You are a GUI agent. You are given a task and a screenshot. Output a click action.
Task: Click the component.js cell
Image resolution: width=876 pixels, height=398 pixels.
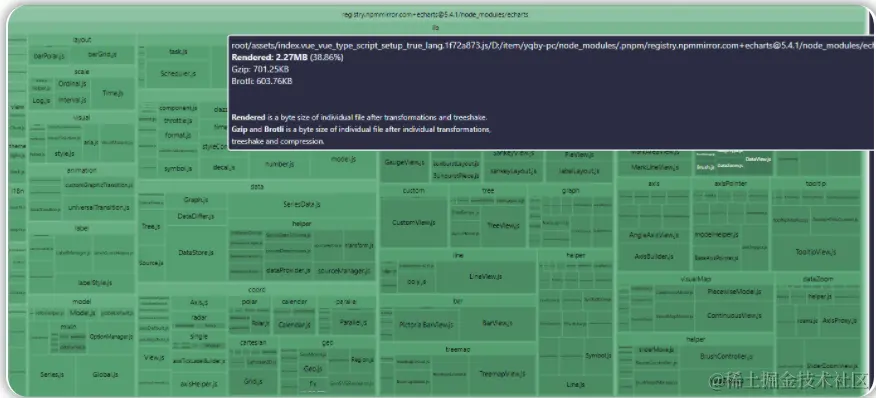[x=178, y=108]
